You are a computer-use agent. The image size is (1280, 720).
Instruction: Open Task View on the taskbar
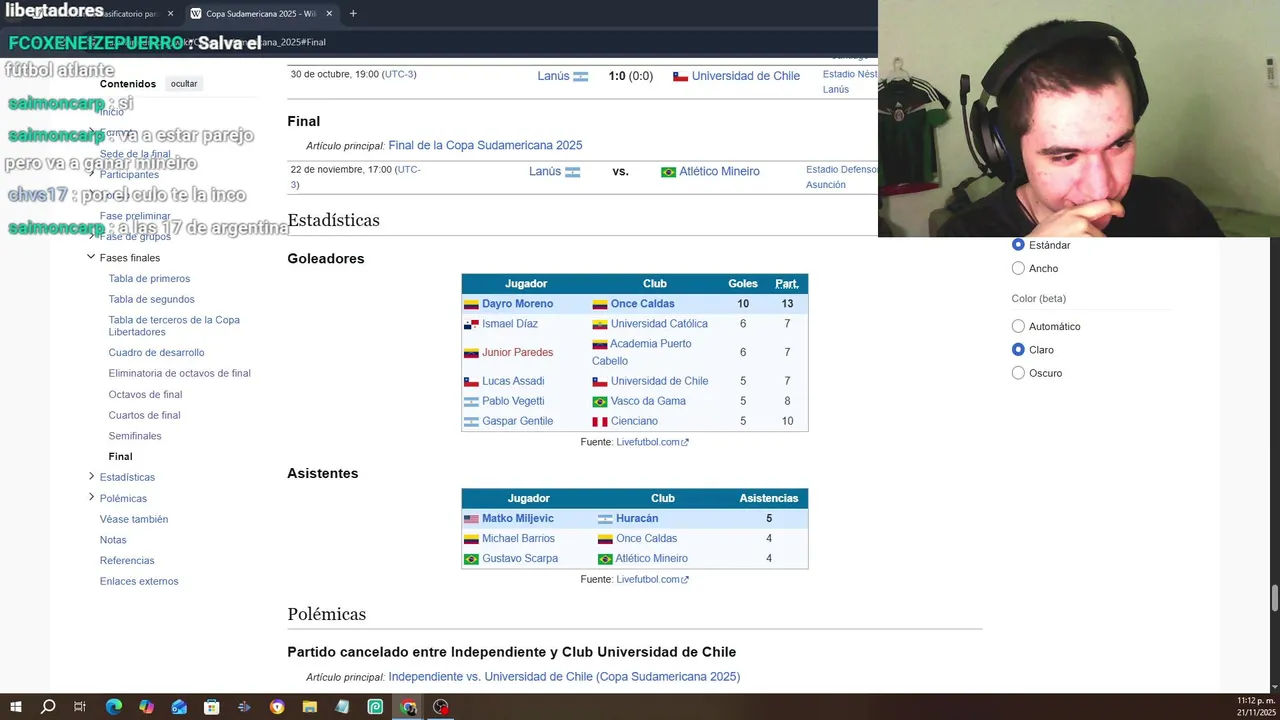(80, 707)
